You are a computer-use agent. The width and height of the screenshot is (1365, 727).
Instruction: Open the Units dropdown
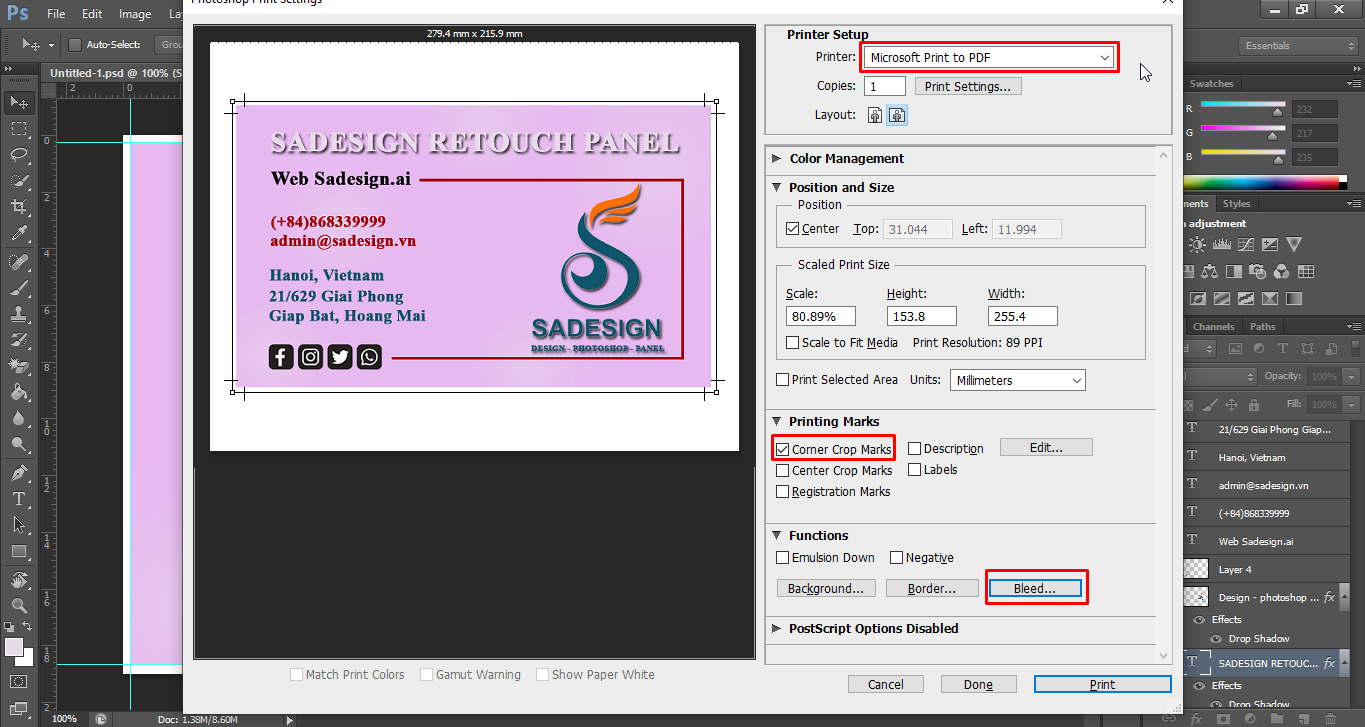point(1017,380)
